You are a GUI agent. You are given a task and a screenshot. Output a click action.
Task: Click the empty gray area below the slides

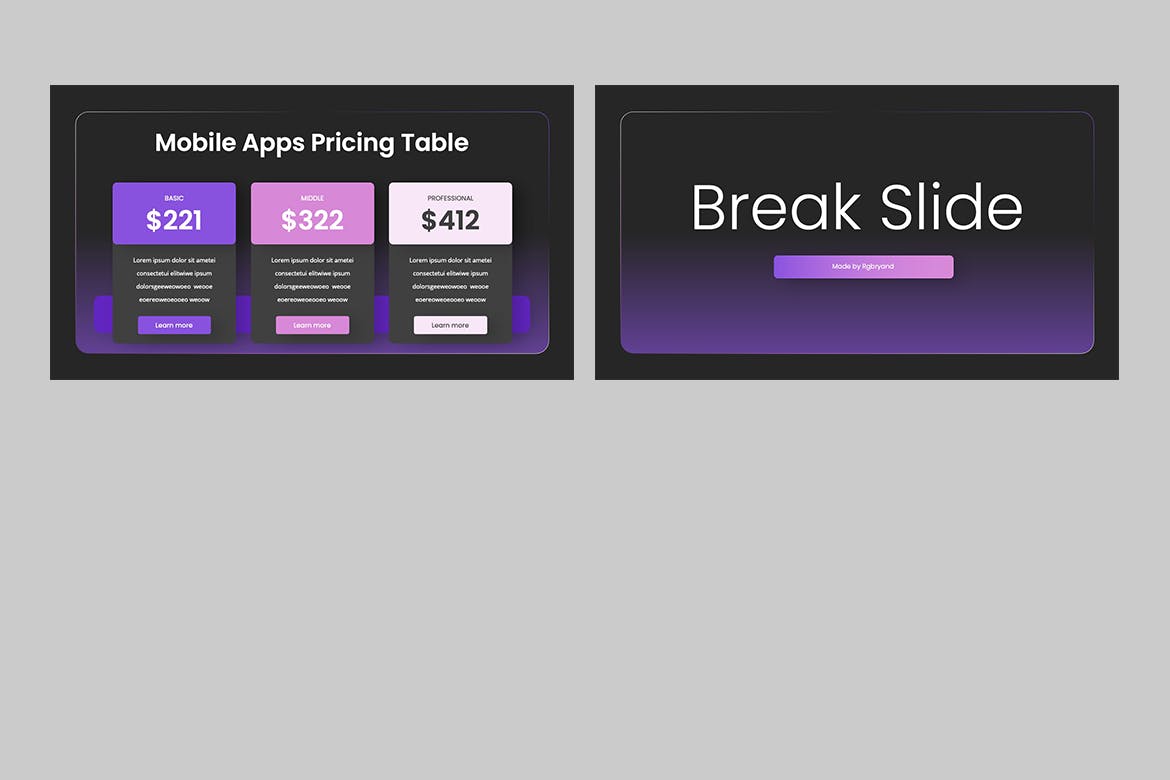[x=585, y=580]
